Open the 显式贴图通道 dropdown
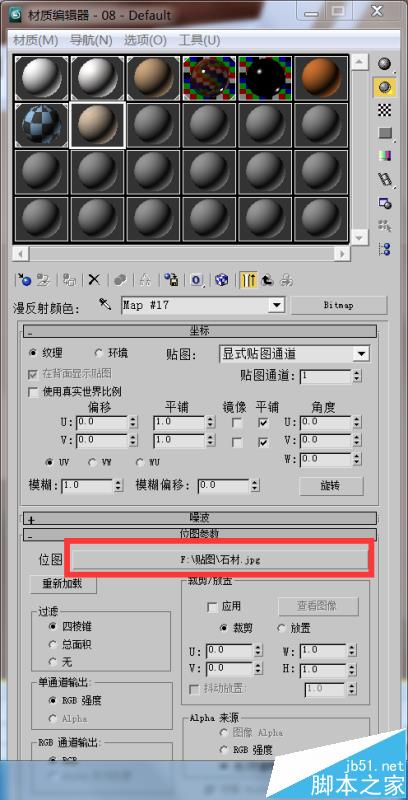 tap(362, 354)
